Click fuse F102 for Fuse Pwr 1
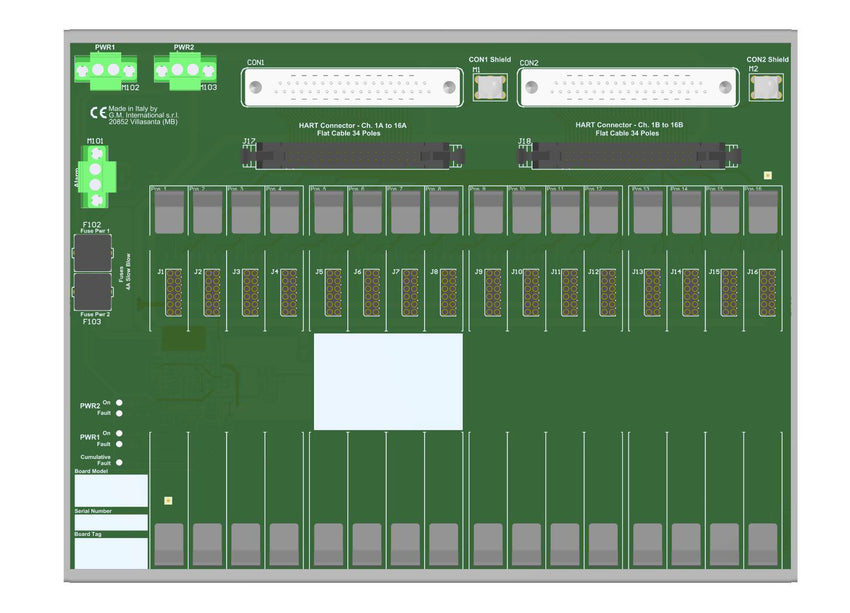Viewport: 850px width, 613px height. [92, 255]
